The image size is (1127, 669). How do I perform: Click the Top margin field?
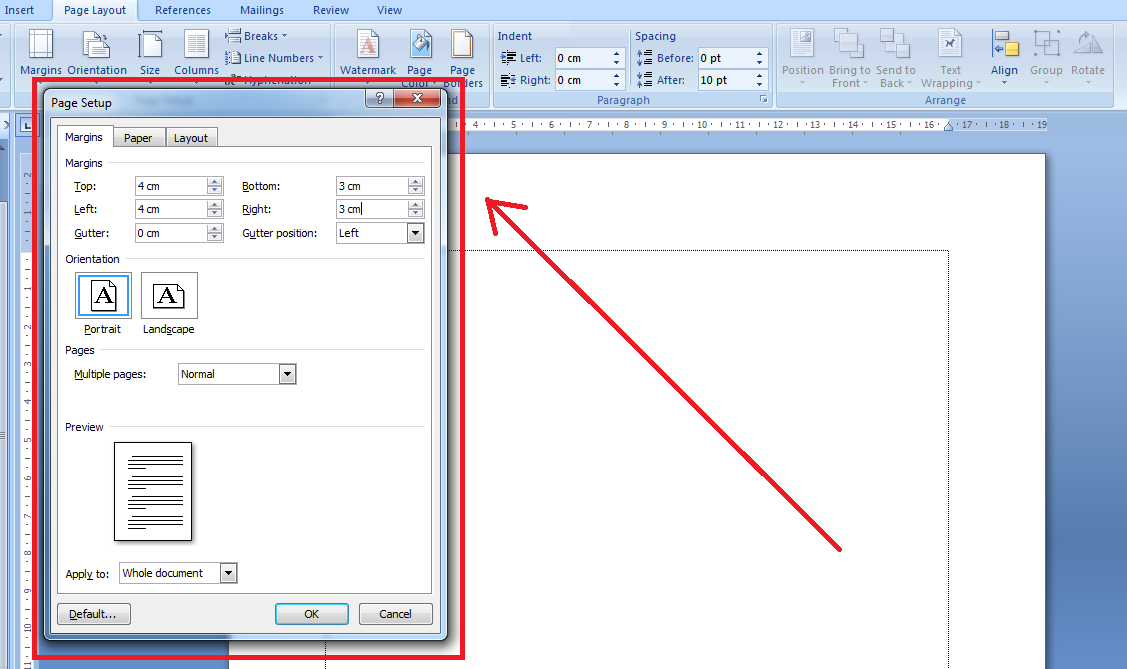click(171, 186)
